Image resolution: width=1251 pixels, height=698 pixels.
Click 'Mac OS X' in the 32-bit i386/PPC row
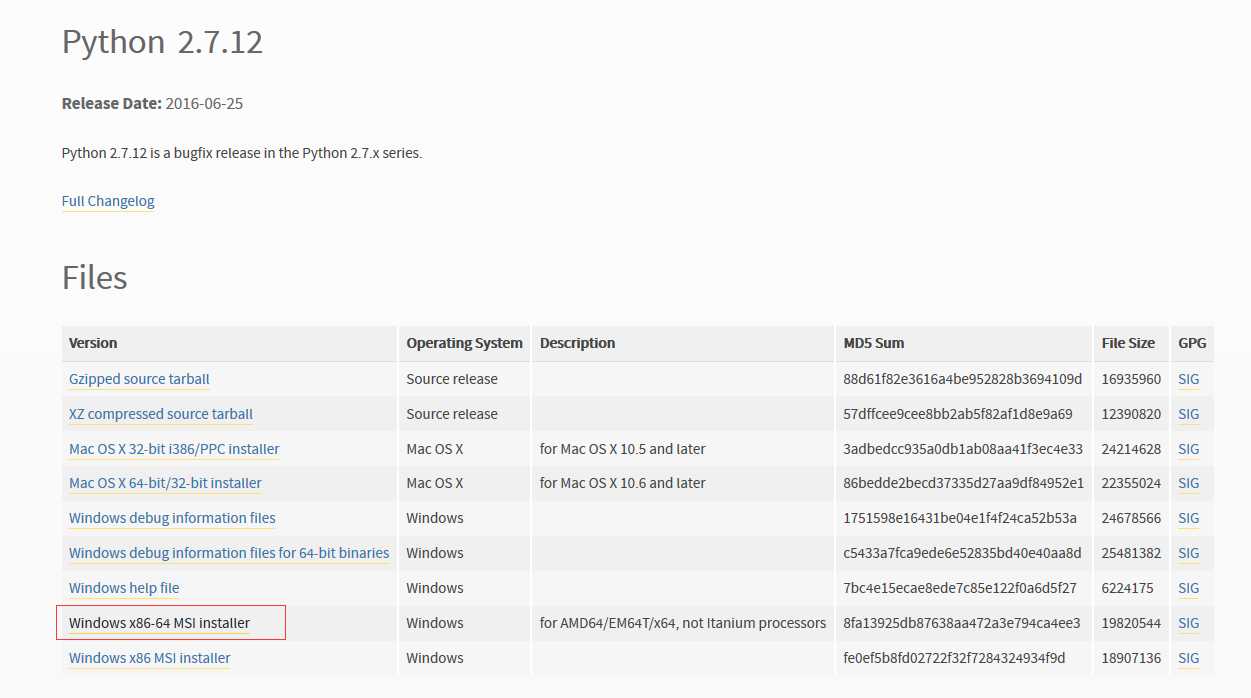tap(435, 449)
